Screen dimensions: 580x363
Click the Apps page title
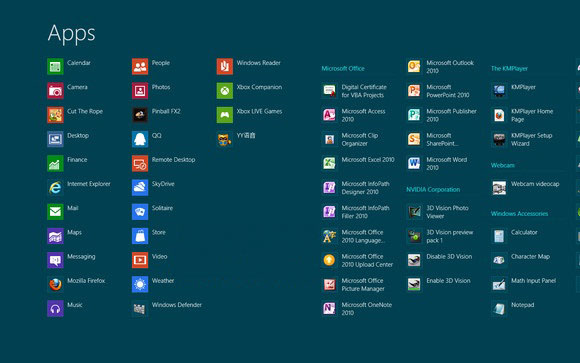pyautogui.click(x=71, y=34)
